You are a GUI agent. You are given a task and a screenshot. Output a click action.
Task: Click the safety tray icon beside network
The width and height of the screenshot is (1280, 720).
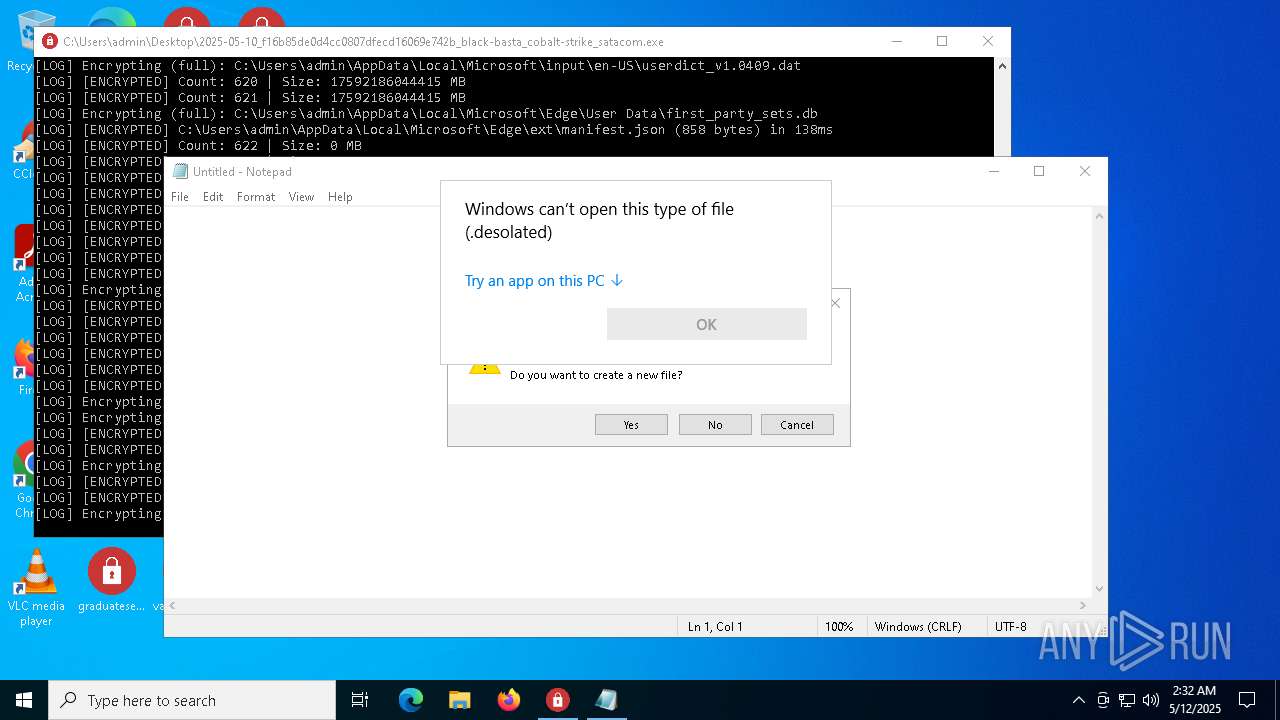1103,700
